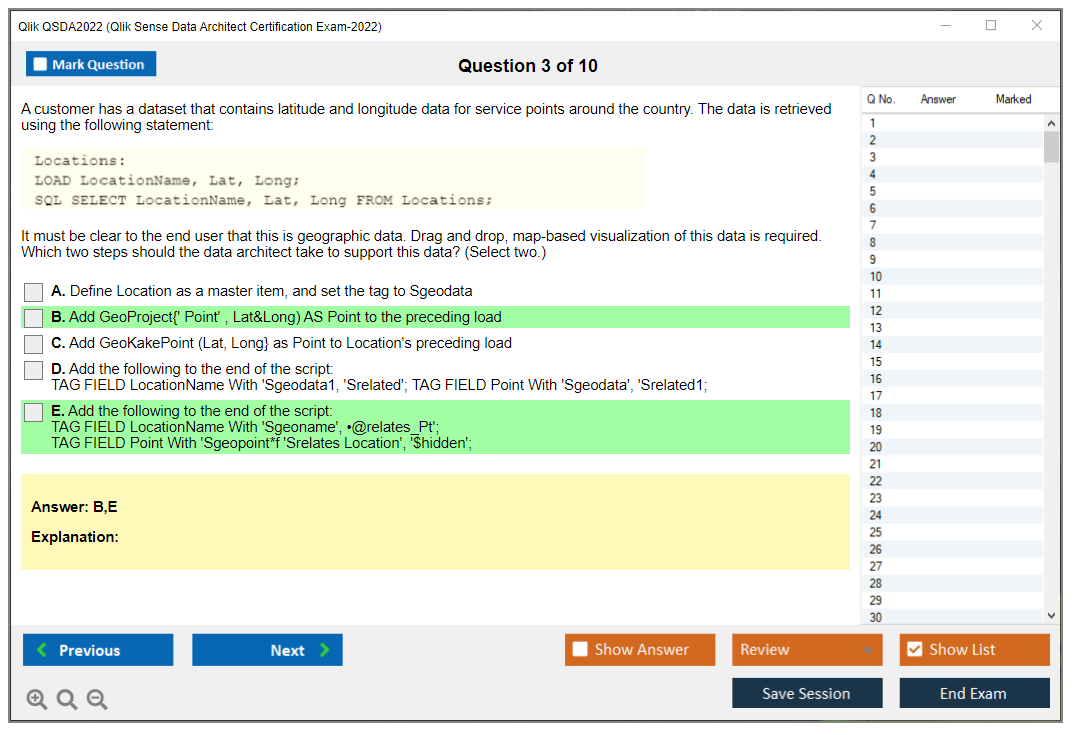Expand the Review dropdown button
Viewport: 1075px width, 735px height.
pyautogui.click(x=867, y=650)
